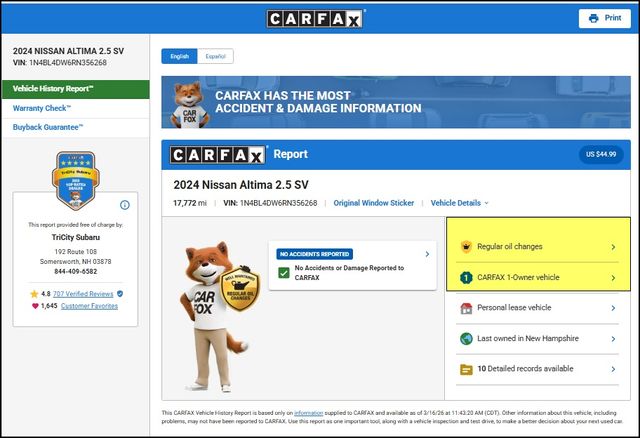Expand the Vehicle Details dropdown
The image size is (640, 438).
(459, 203)
